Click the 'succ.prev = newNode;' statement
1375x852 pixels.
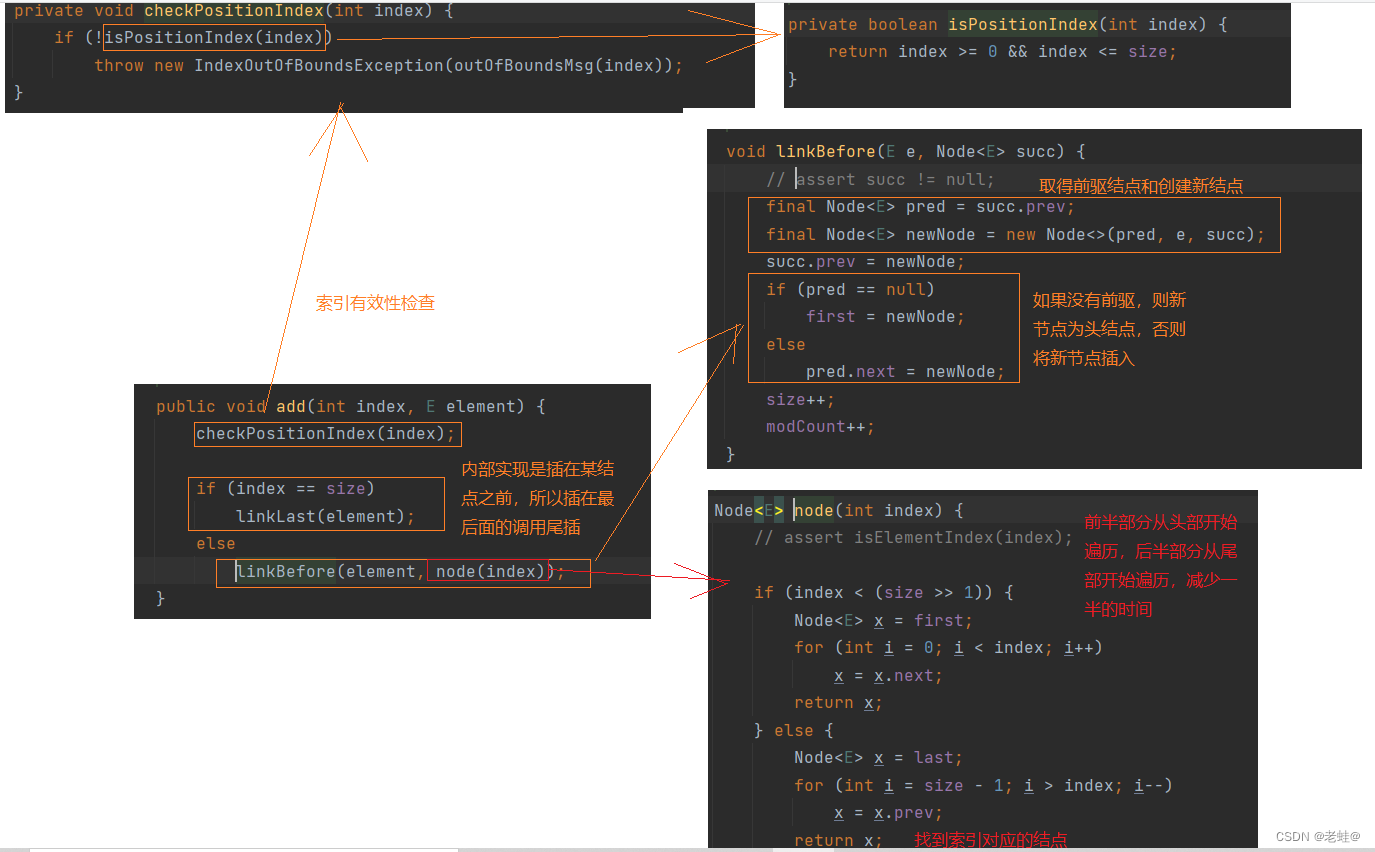(865, 262)
